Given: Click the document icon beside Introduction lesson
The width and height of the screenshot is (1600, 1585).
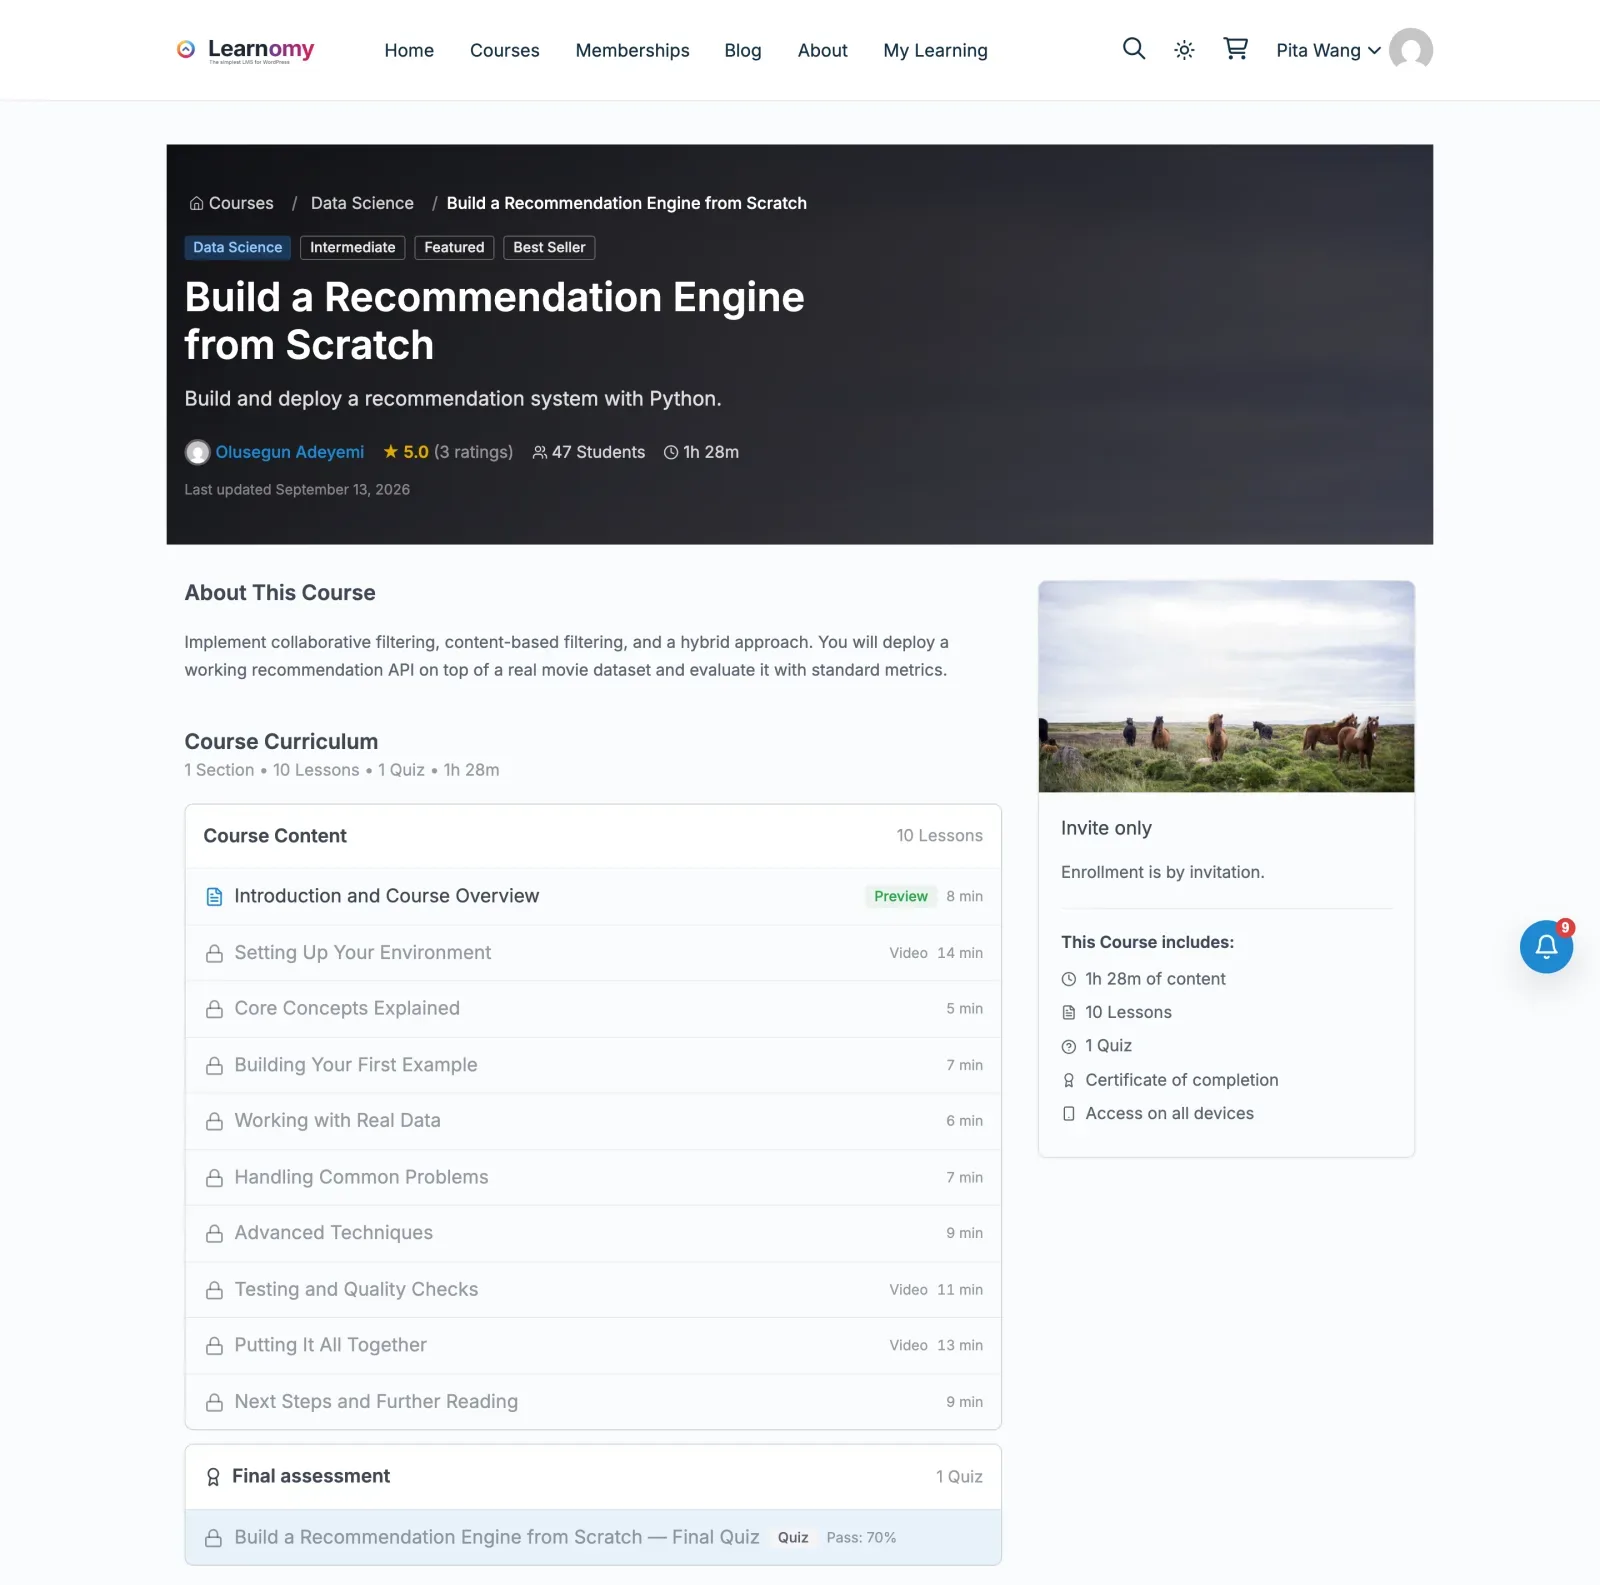Looking at the screenshot, I should [x=214, y=897].
